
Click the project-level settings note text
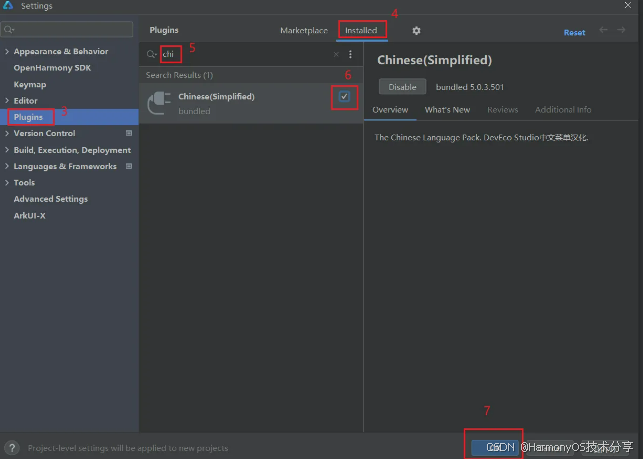[x=128, y=448]
